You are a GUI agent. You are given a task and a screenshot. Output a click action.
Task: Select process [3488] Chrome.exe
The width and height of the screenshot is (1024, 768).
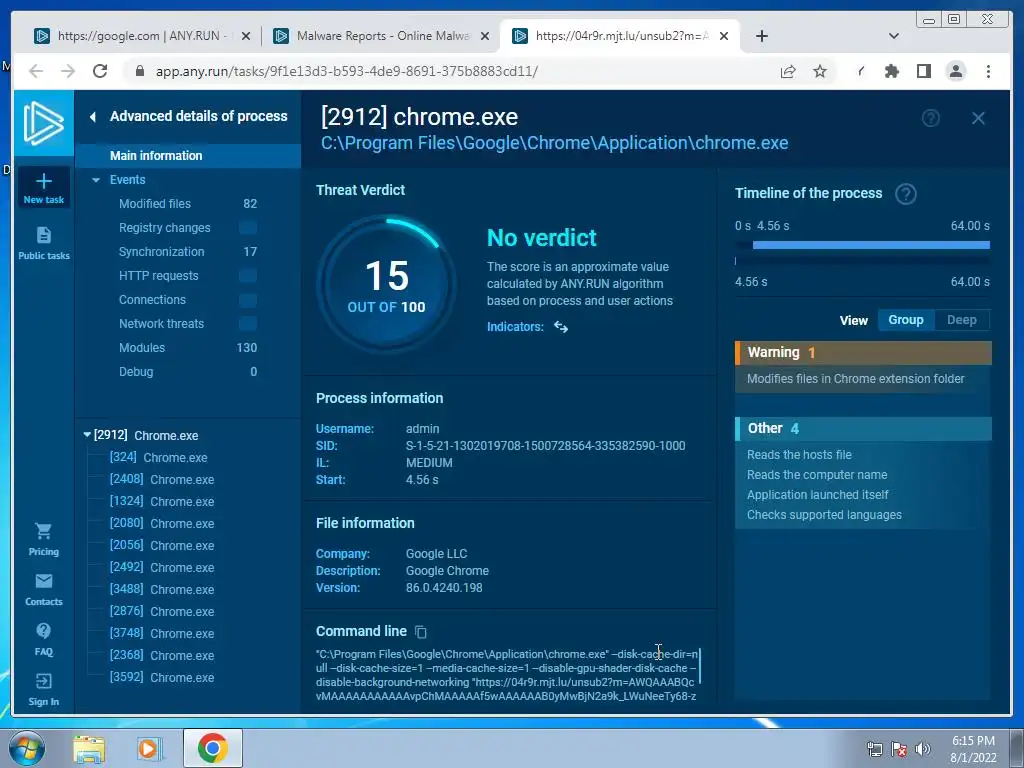coord(162,589)
